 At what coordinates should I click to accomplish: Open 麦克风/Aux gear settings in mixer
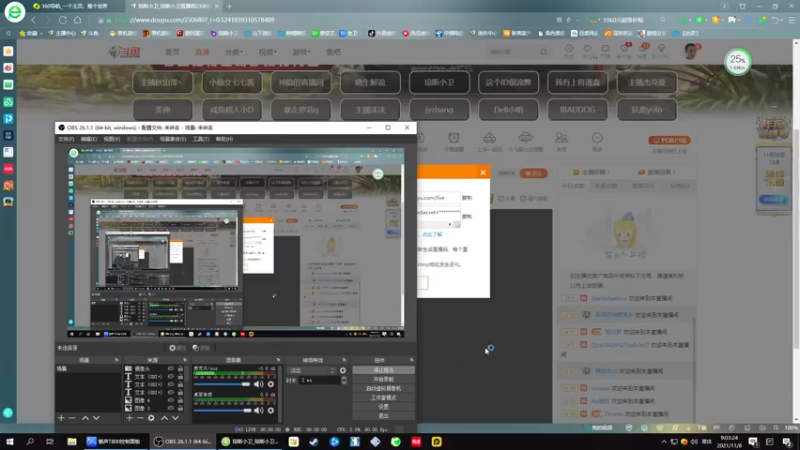(271, 384)
